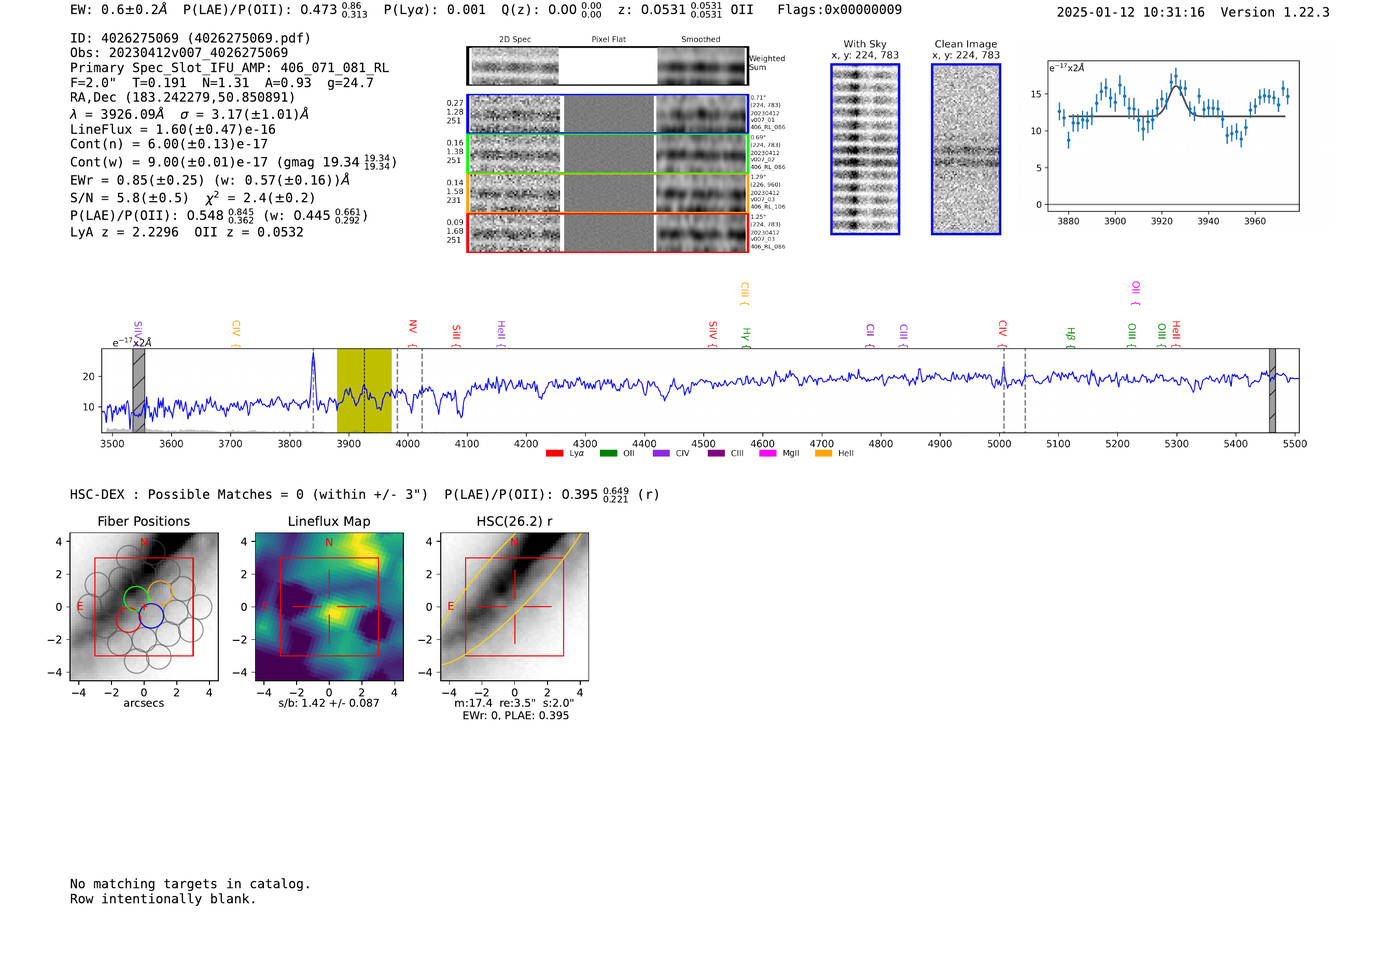
Task: Click the orange fiber circle in Fiber Positions
Action: 160,593
